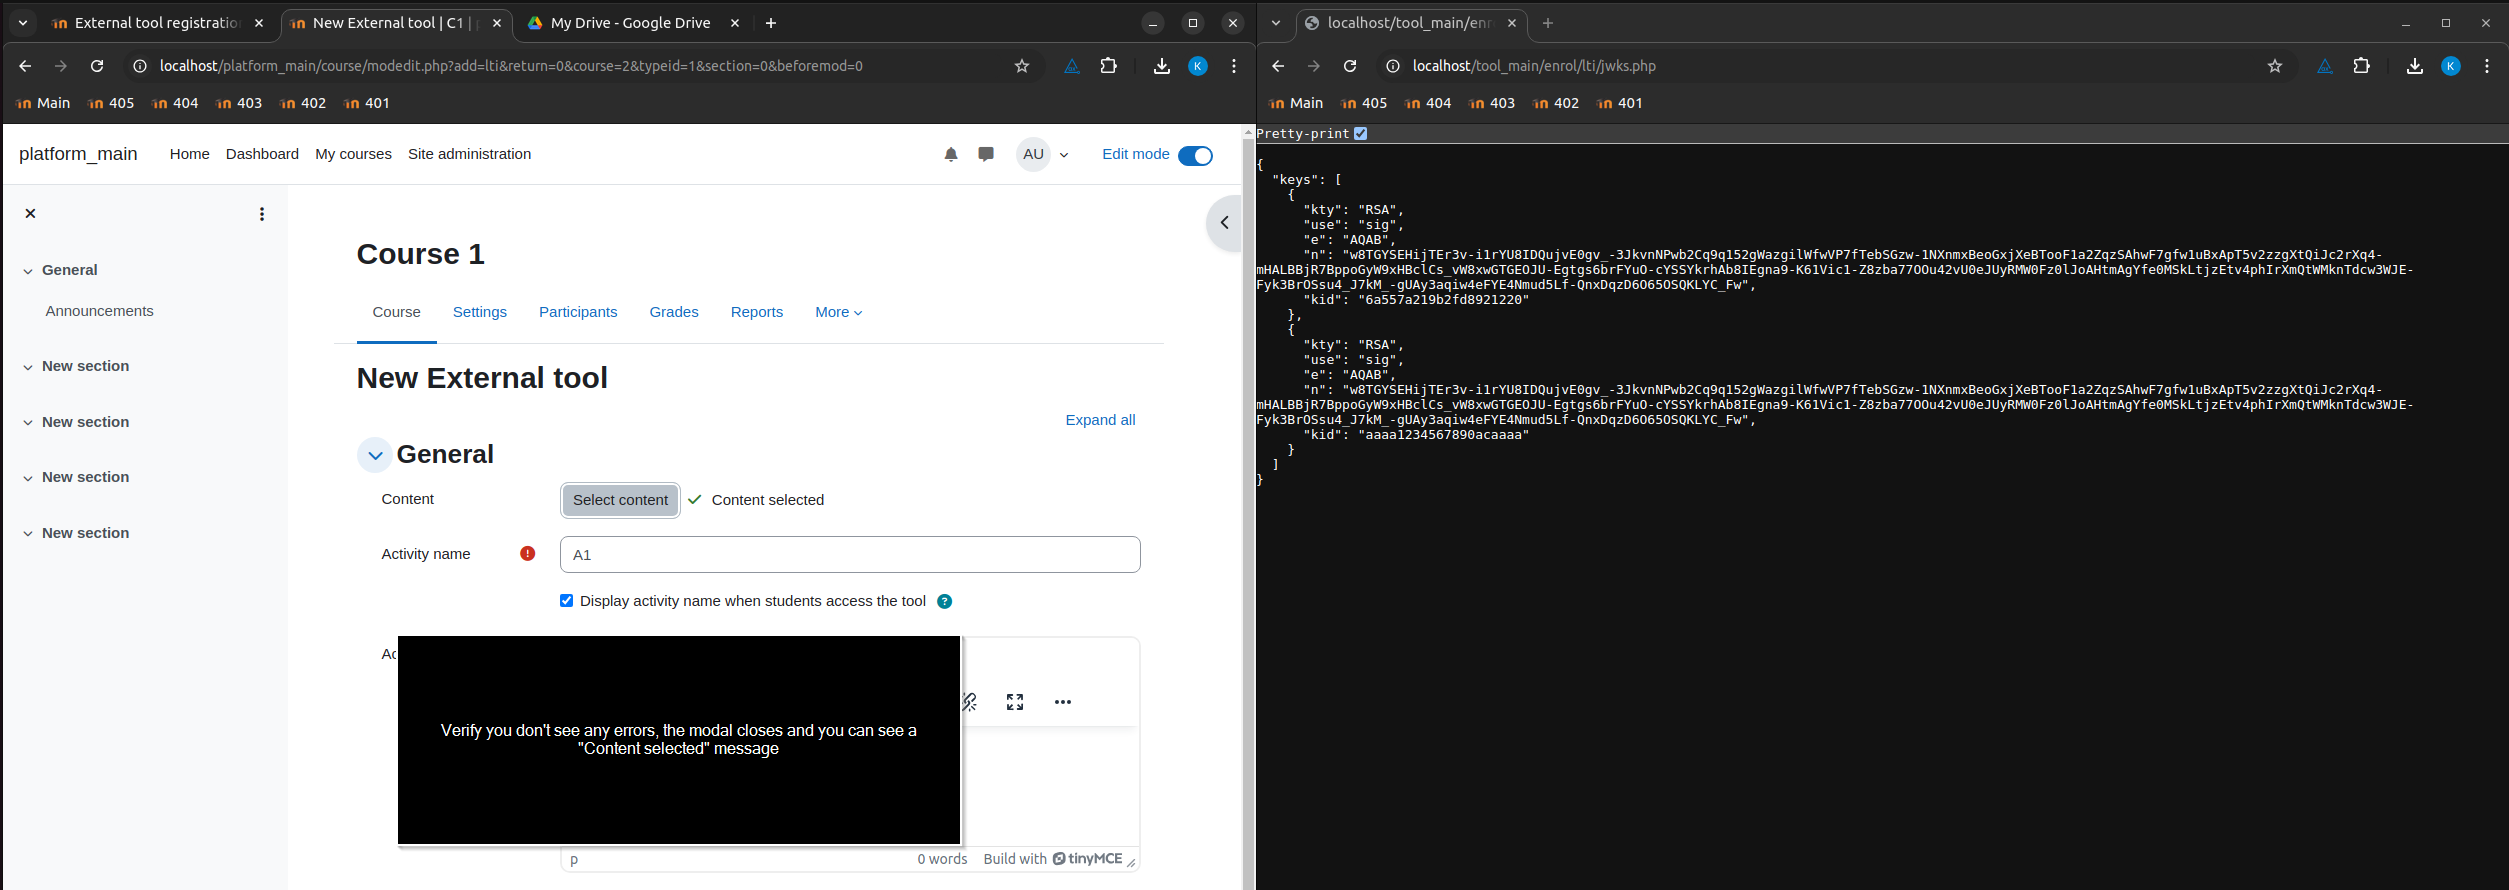The height and width of the screenshot is (890, 2509).
Task: Collapse first New section in course index
Action: coord(28,367)
